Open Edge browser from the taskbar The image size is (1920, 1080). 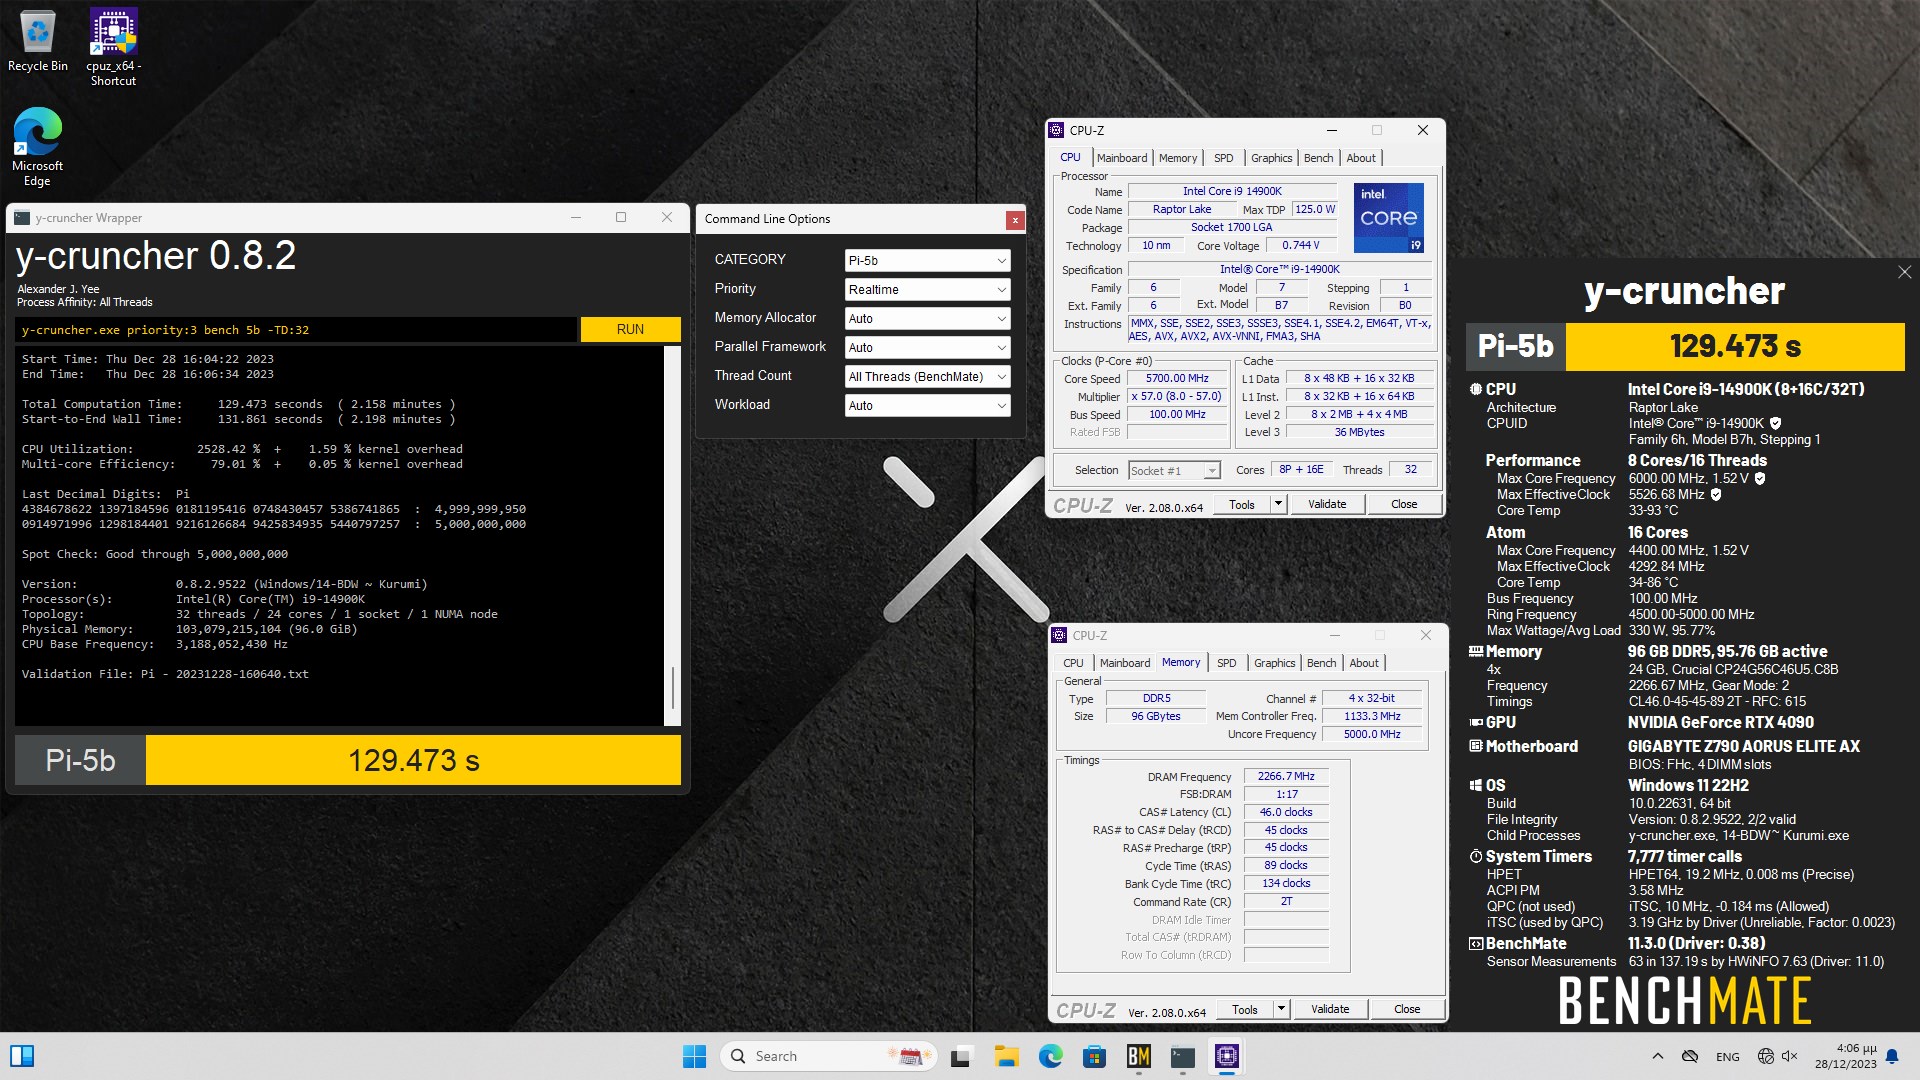pyautogui.click(x=1050, y=1056)
